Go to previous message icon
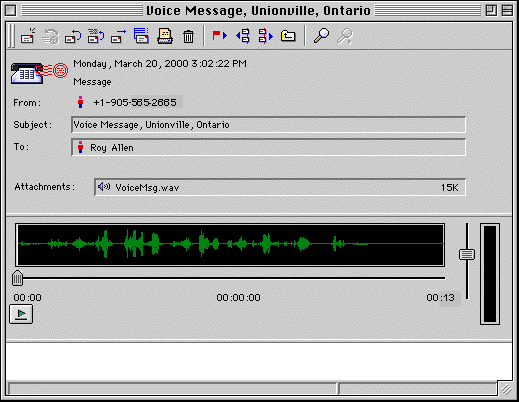Image resolution: width=519 pixels, height=402 pixels. coord(243,36)
